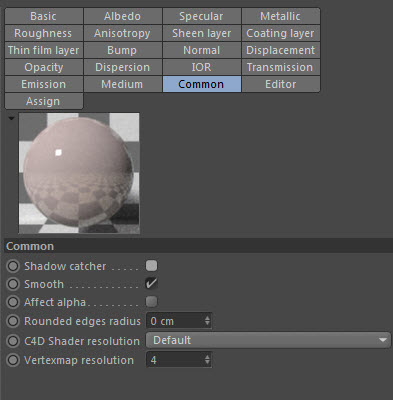Click the animation dot beside Smooth

tap(13, 284)
